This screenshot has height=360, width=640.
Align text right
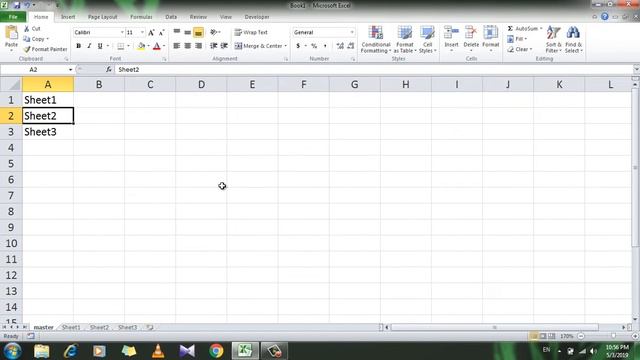point(199,46)
